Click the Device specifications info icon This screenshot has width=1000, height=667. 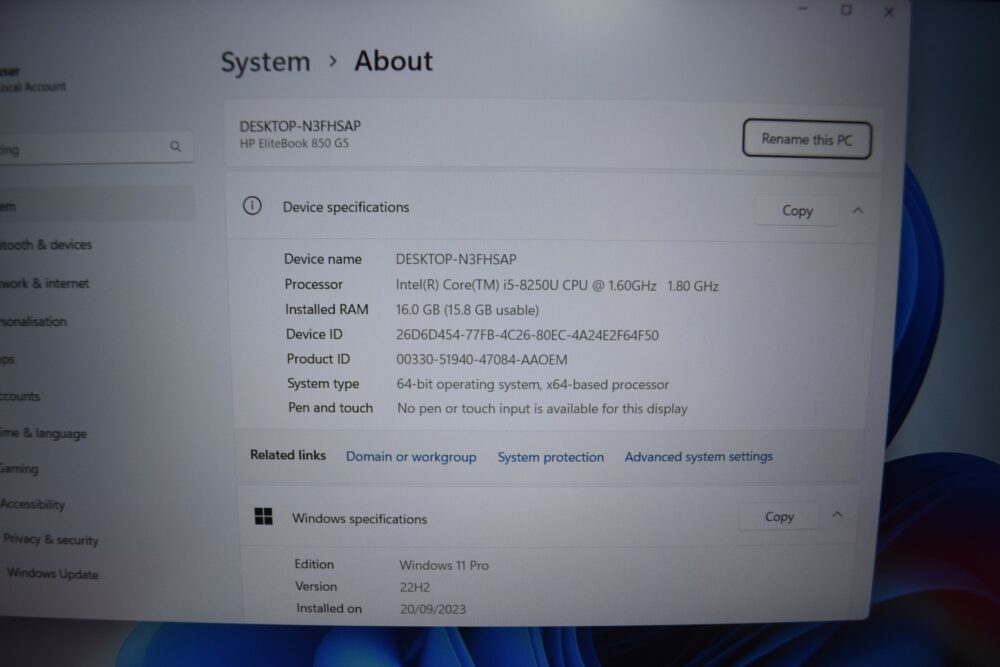[252, 206]
